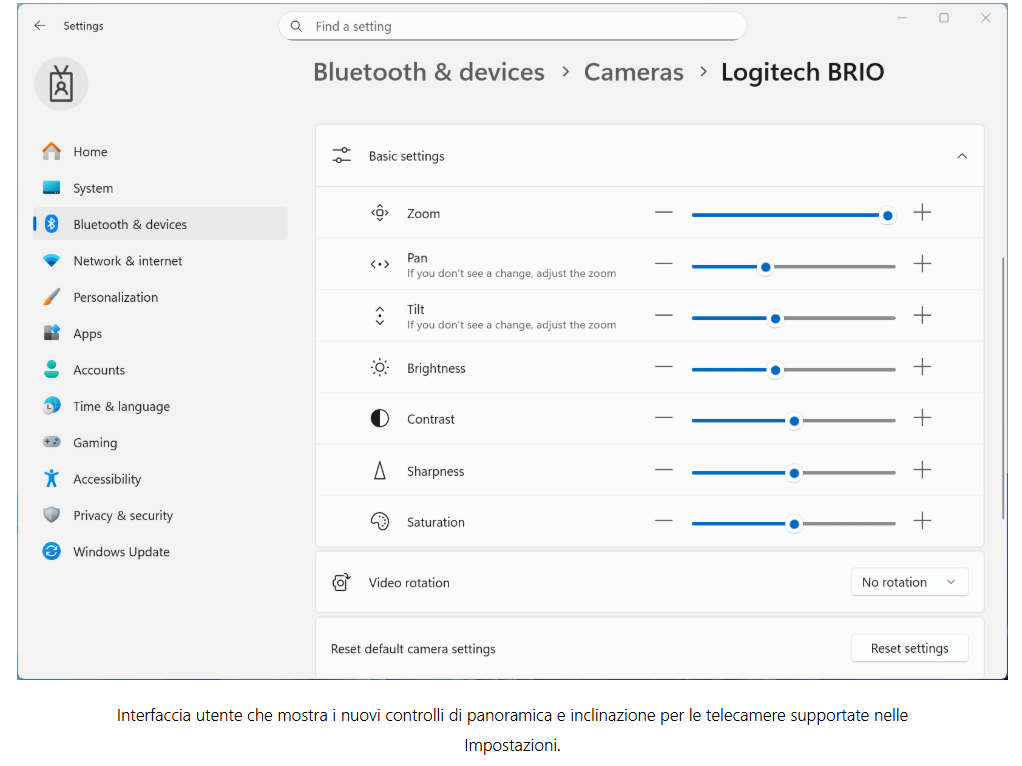Click the Reset settings button

[909, 649]
